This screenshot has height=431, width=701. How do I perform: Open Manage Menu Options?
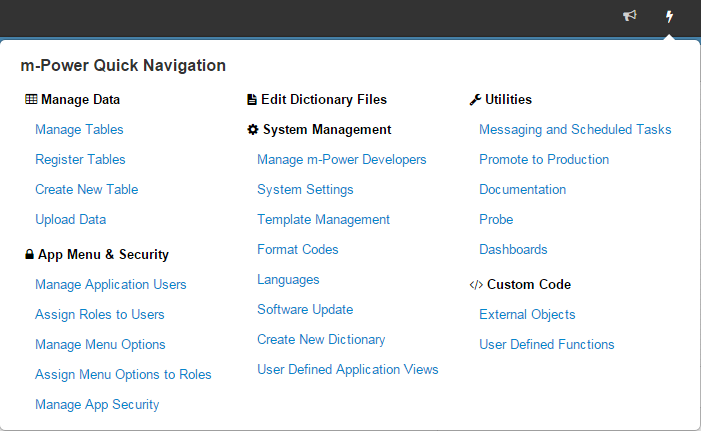pyautogui.click(x=100, y=344)
